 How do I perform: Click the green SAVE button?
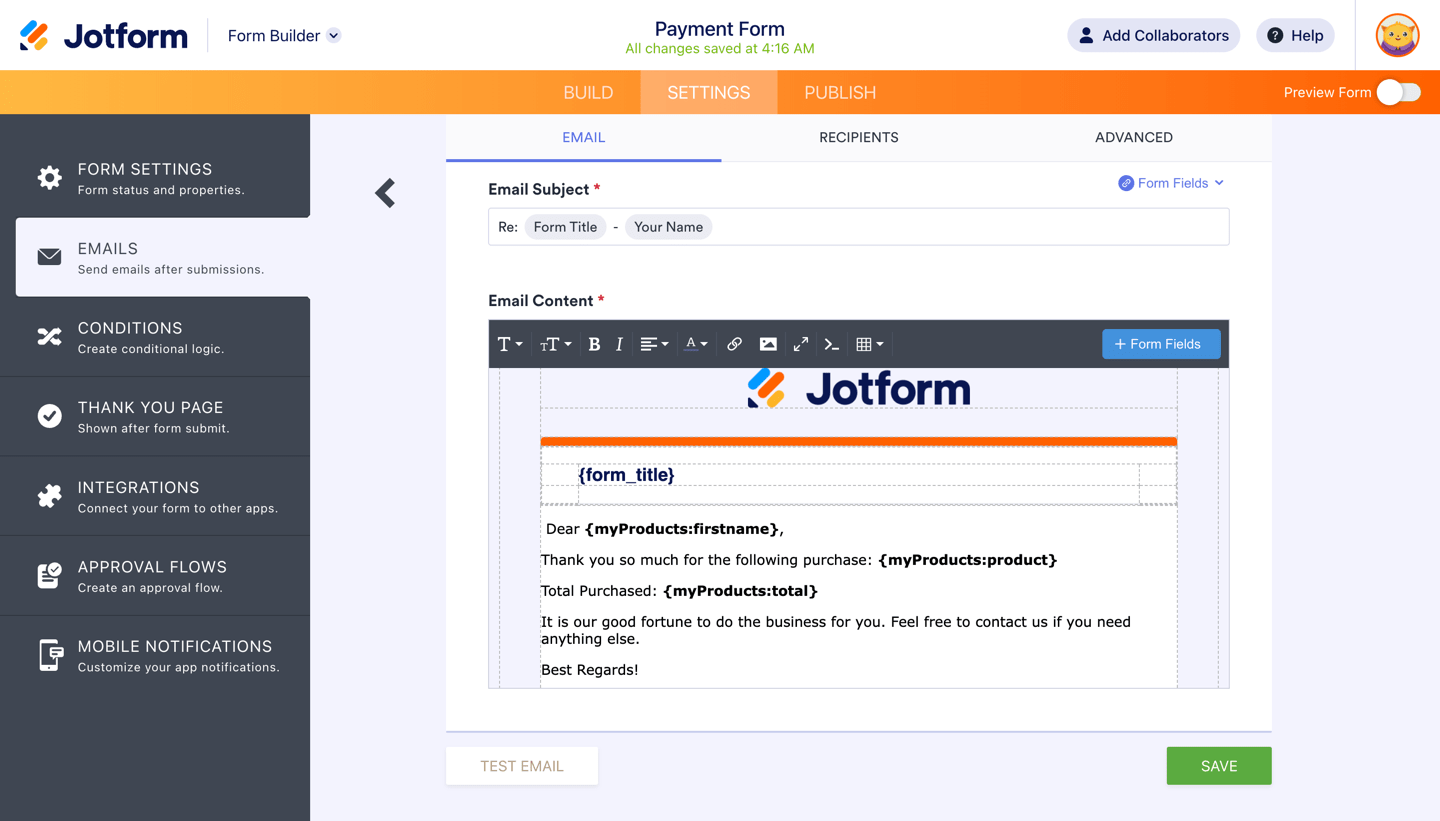point(1219,766)
